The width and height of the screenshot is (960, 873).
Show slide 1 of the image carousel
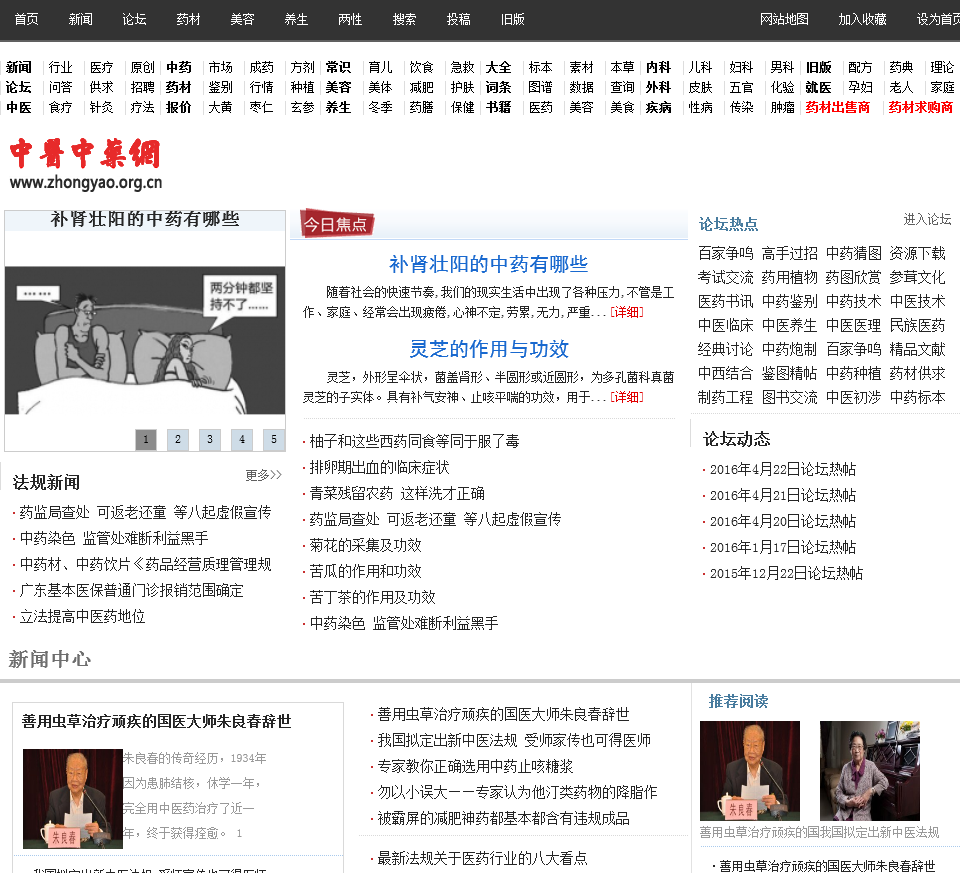click(146, 439)
